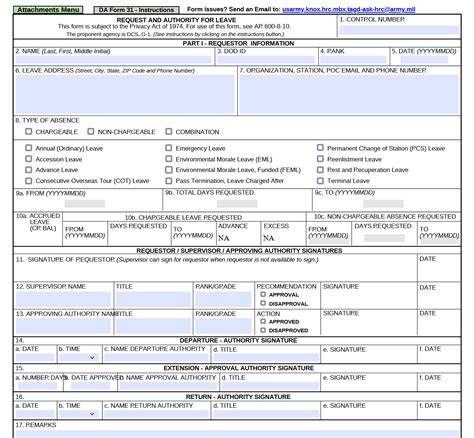Click the Approving Authority Title field
The image size is (474, 438).
point(153,326)
